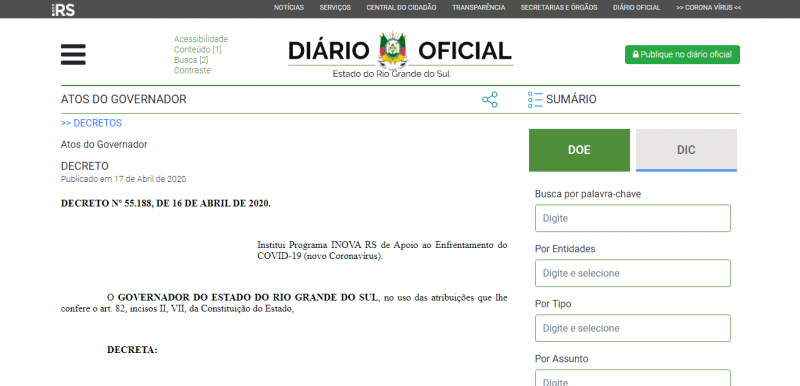
Task: Click the ATOS DO GOVERNADOR heading
Action: tap(123, 99)
